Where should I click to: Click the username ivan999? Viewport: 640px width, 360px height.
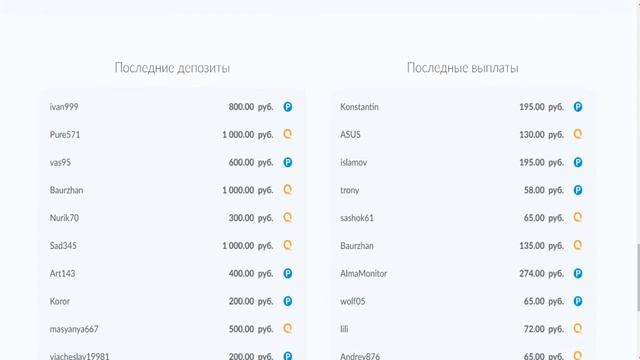click(x=64, y=107)
